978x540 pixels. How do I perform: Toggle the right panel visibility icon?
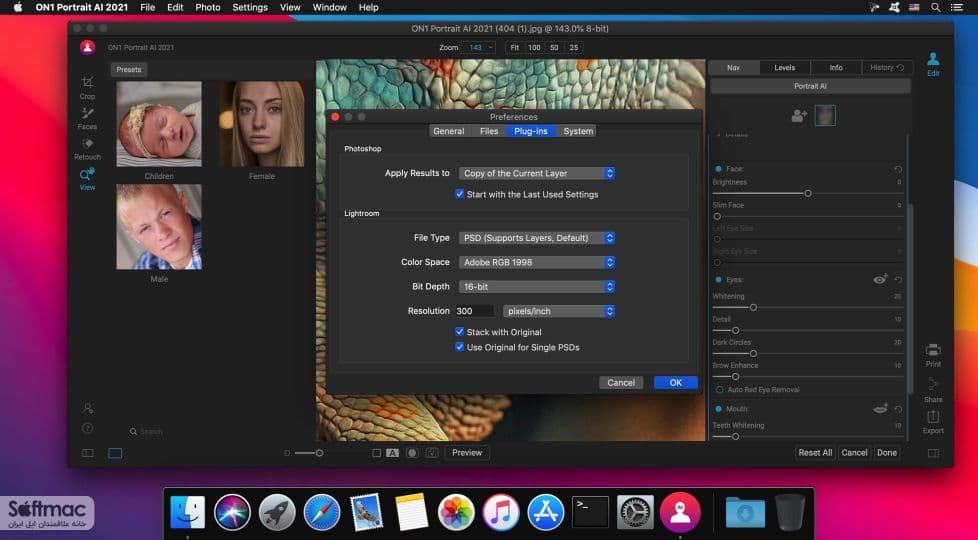pos(933,453)
